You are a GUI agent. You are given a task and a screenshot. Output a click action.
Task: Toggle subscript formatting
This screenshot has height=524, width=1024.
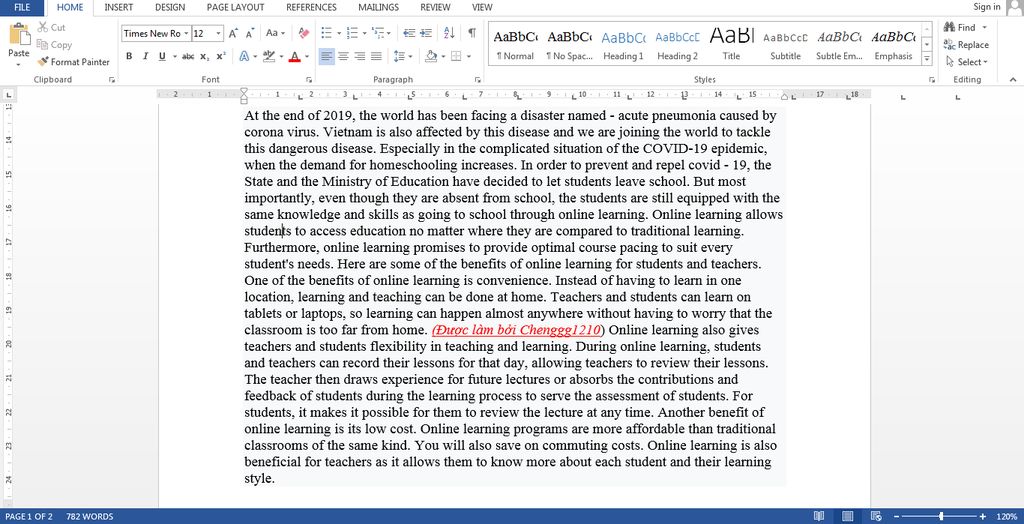(204, 56)
